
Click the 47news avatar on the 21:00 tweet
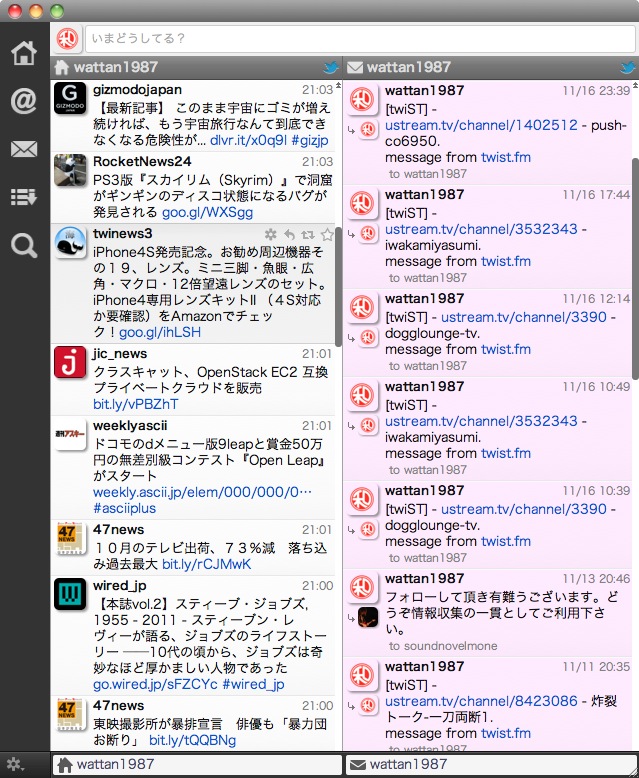point(70,714)
